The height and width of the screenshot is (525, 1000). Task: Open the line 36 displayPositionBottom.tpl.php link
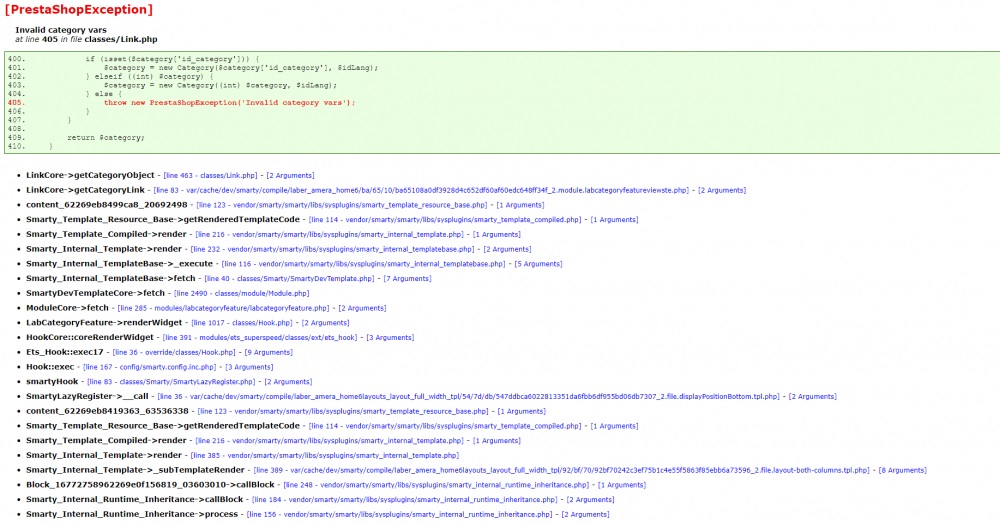click(469, 397)
